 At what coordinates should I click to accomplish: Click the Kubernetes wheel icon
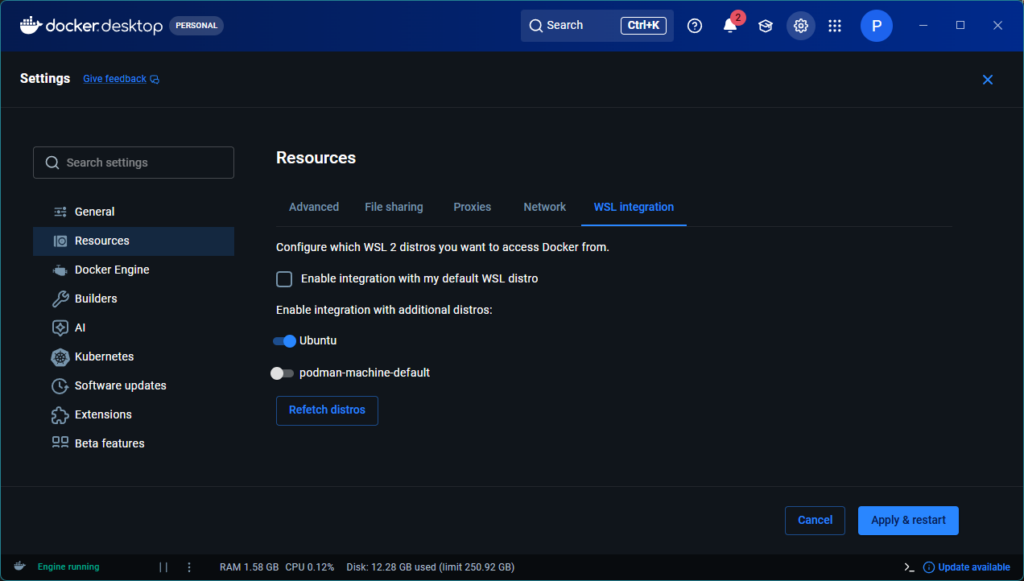[60, 356]
